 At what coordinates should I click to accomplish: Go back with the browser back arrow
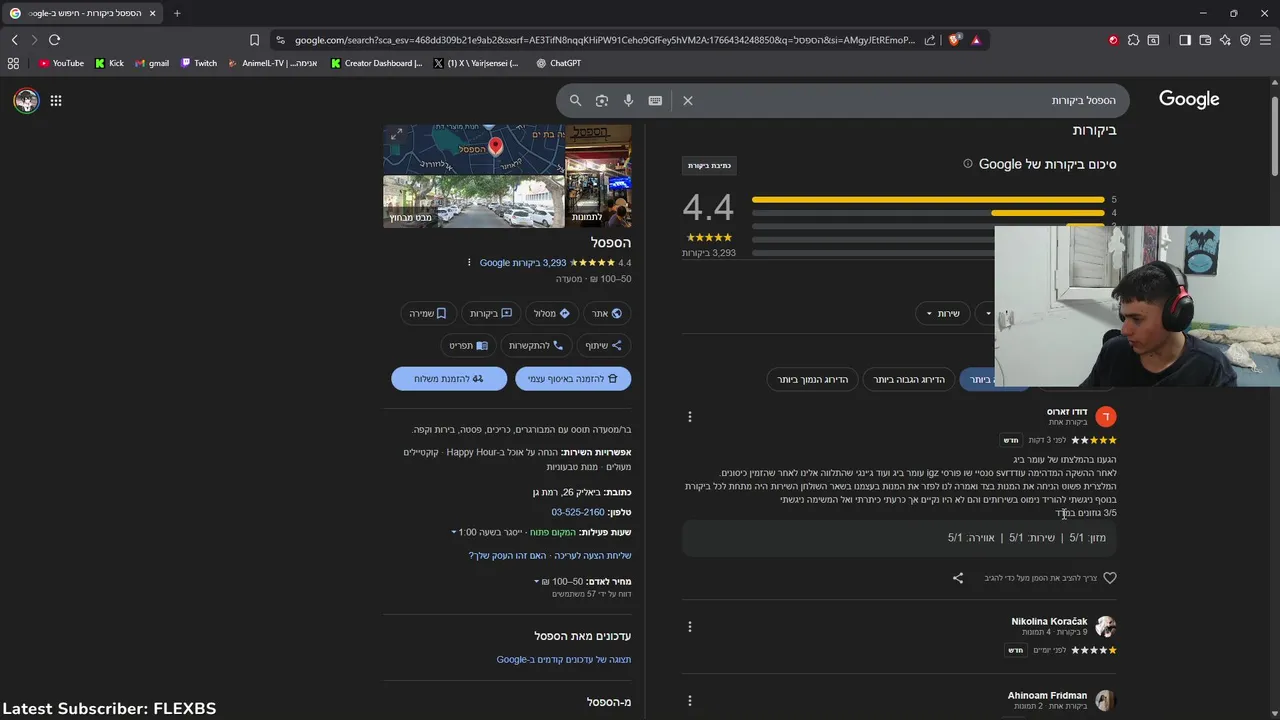point(14,40)
